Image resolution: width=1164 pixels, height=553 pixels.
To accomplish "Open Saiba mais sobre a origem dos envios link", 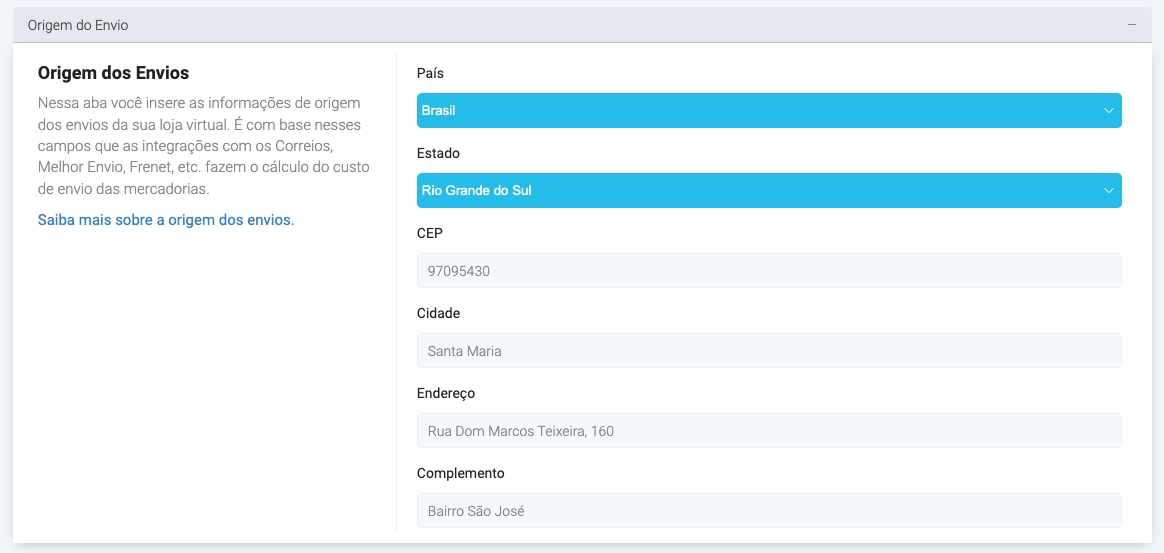I will click(x=166, y=220).
